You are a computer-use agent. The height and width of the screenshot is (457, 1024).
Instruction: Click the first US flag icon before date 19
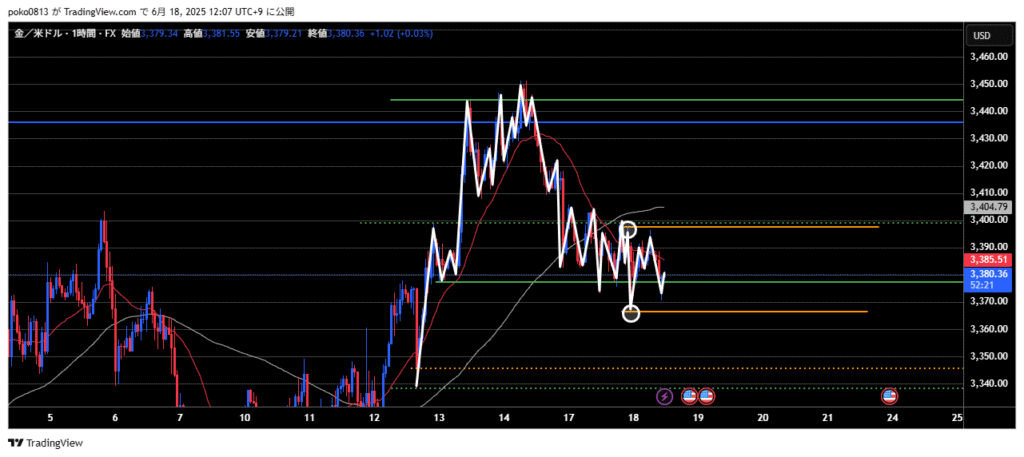pyautogui.click(x=689, y=397)
